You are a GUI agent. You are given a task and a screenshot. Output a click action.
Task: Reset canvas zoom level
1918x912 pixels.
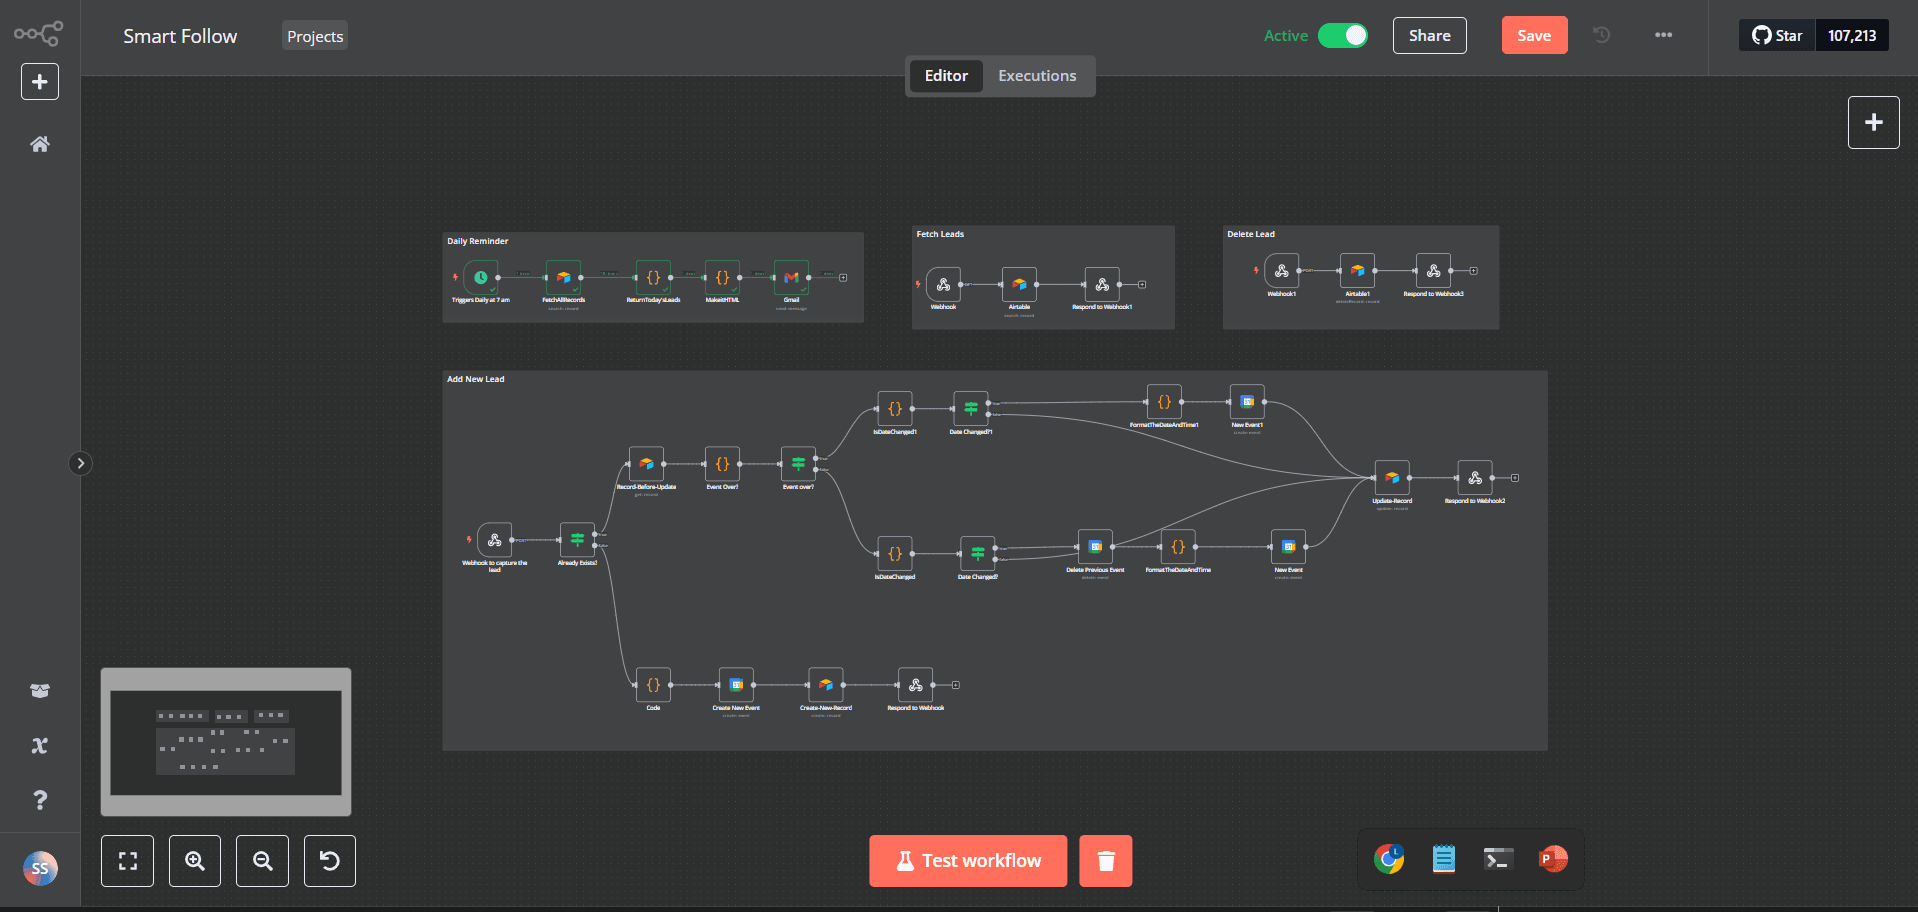[x=329, y=861]
